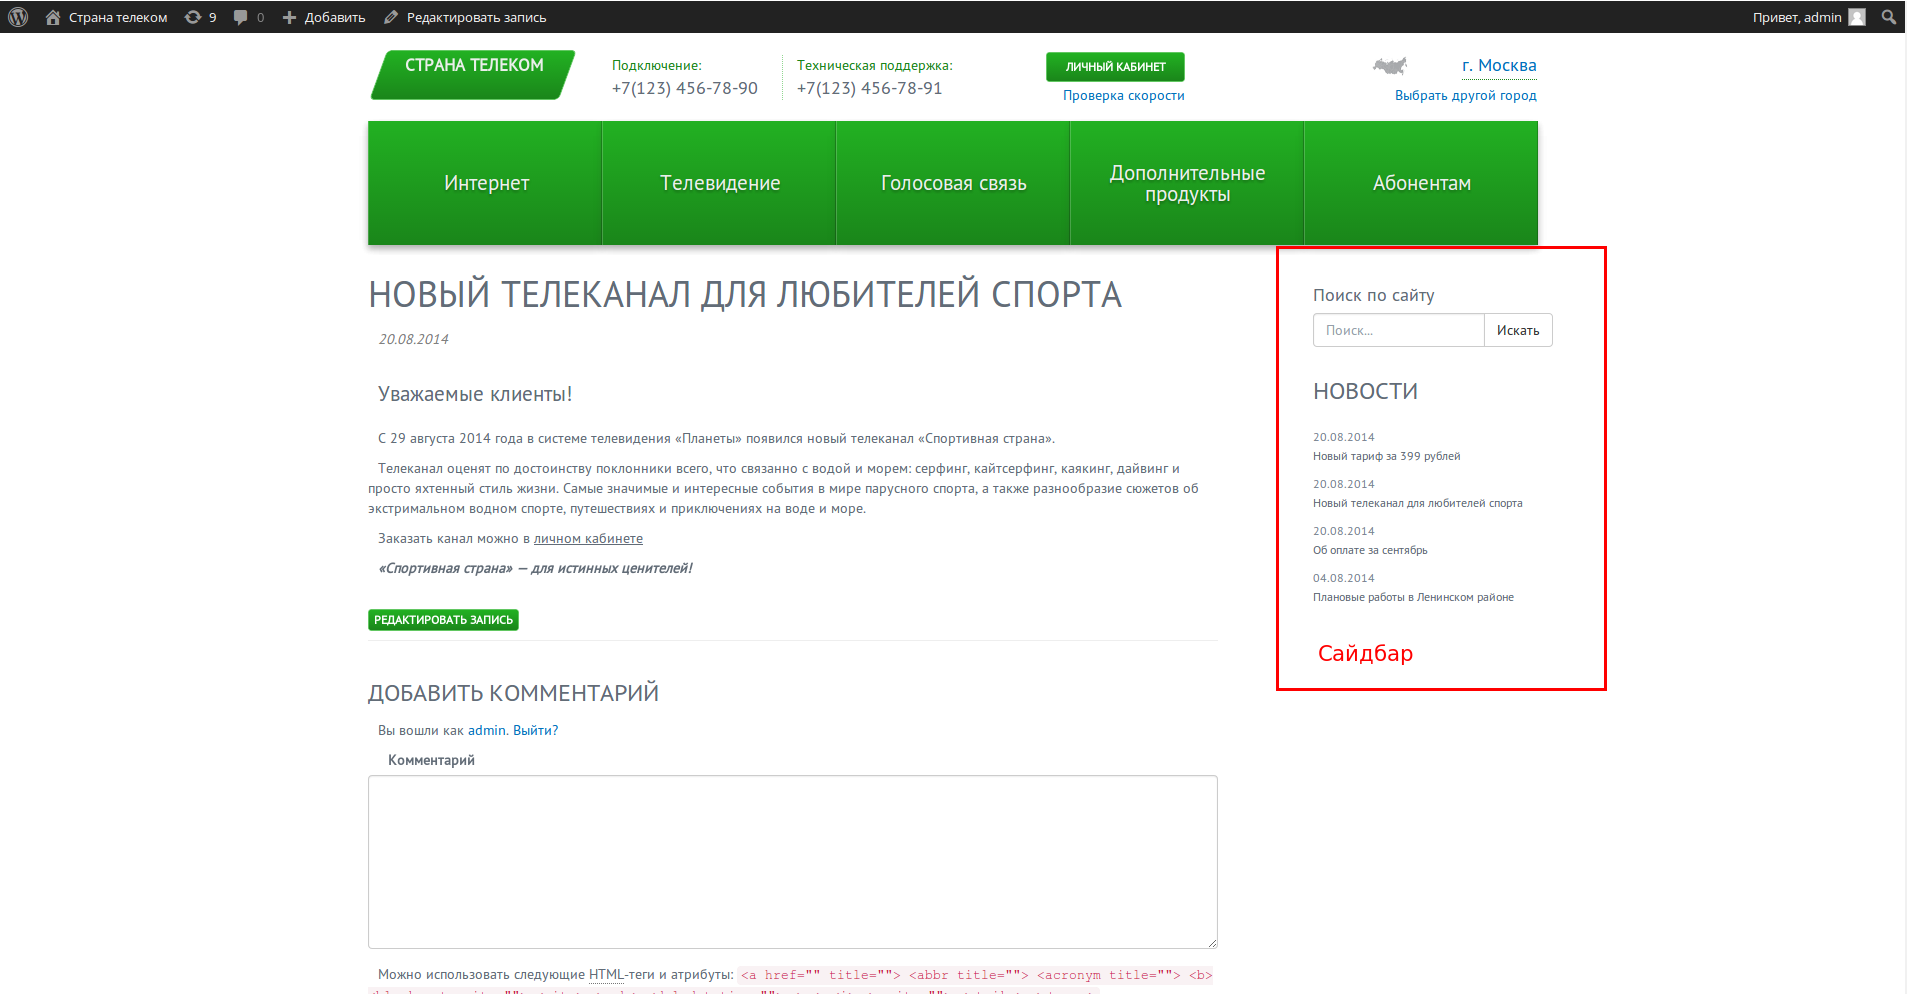Select the Телевидение navigation item
Viewport: 1907px width, 994px height.
[x=719, y=183]
